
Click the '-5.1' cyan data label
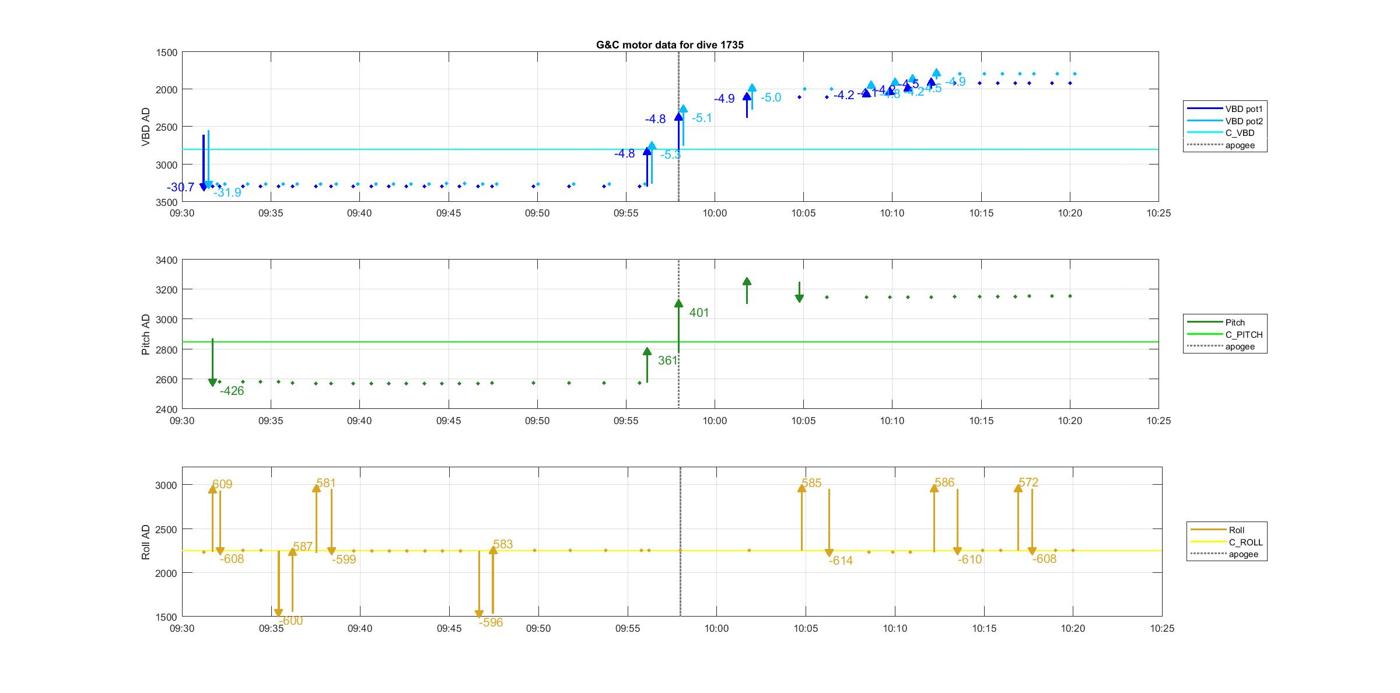(x=702, y=118)
